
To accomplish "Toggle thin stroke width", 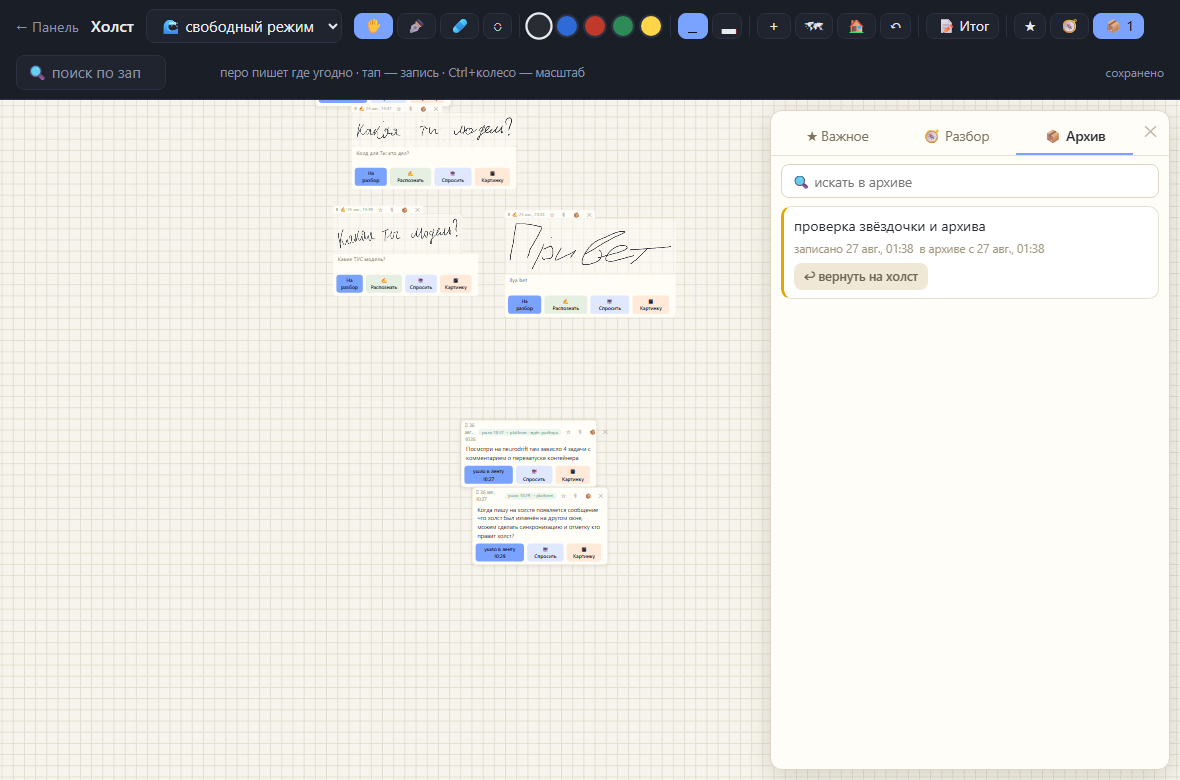I will [692, 26].
